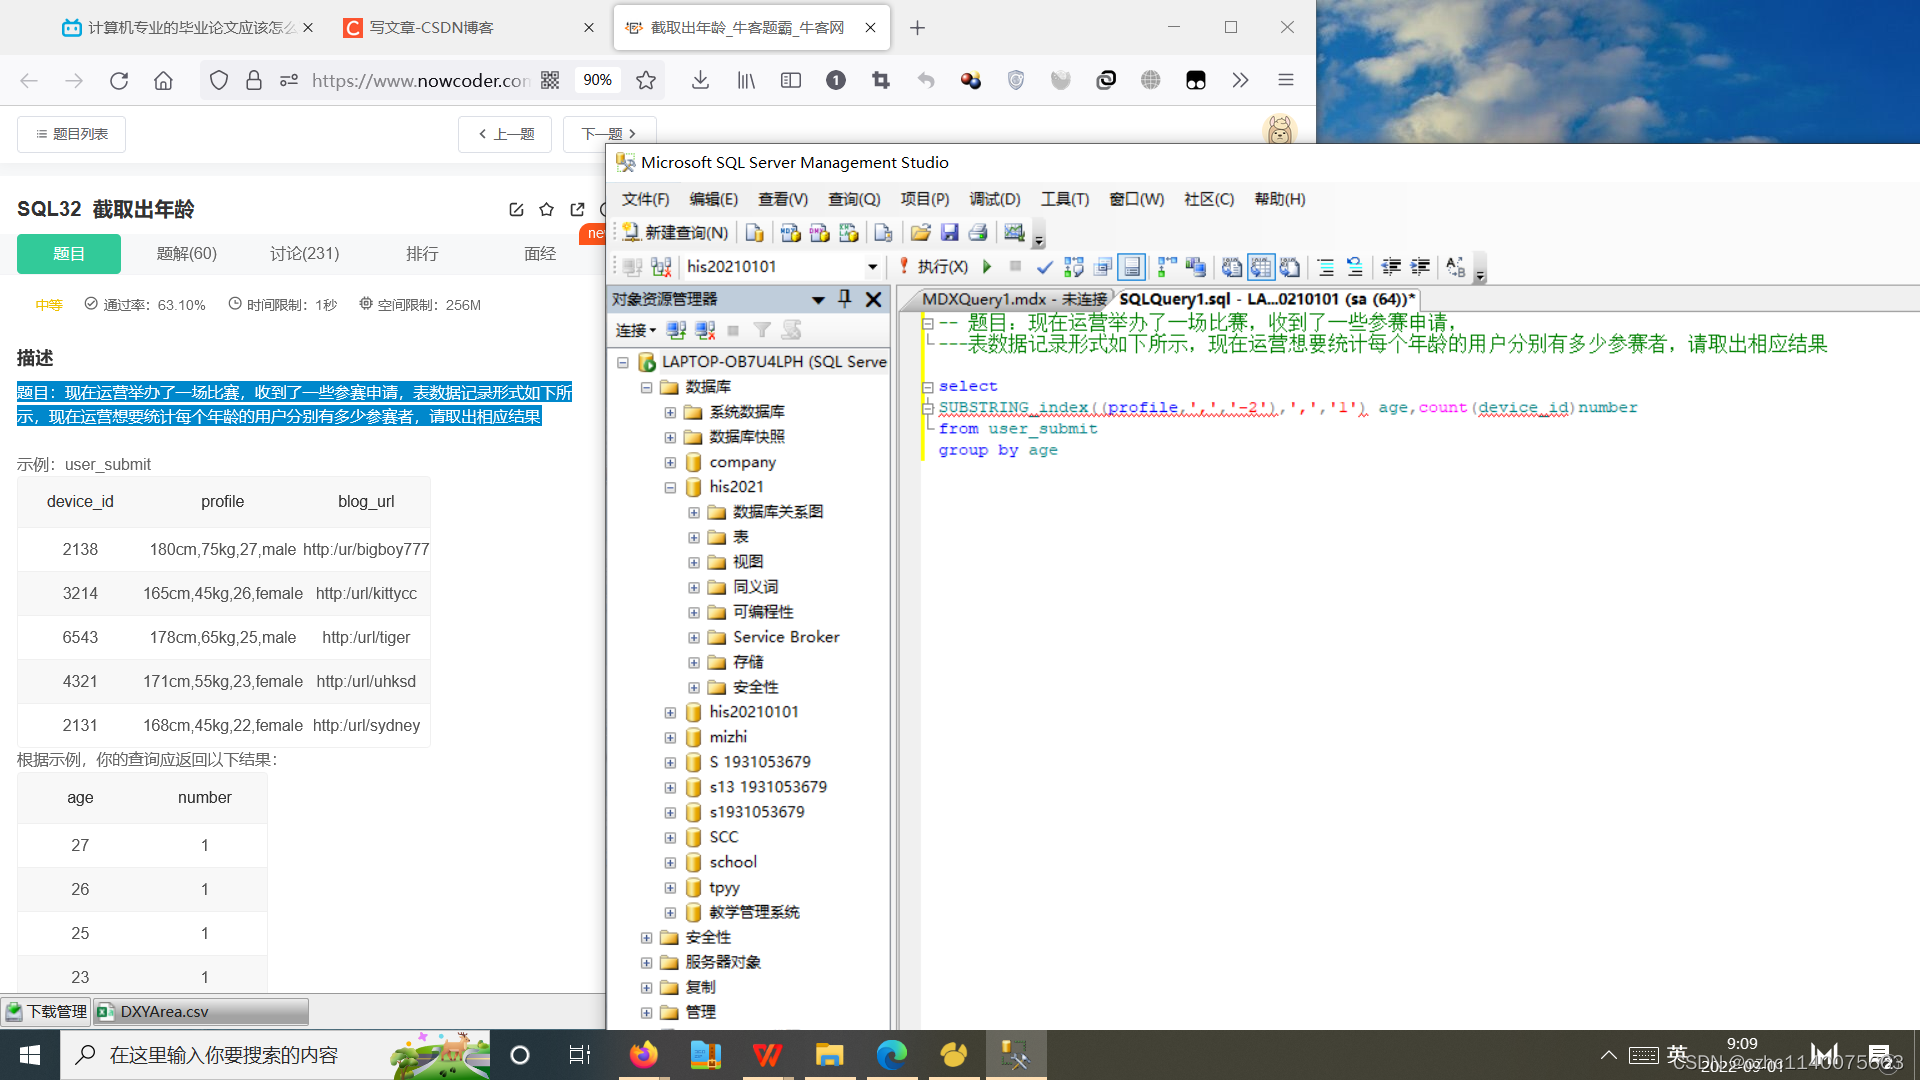Select the mizhi database
Screen dimensions: 1920x1080
728,737
